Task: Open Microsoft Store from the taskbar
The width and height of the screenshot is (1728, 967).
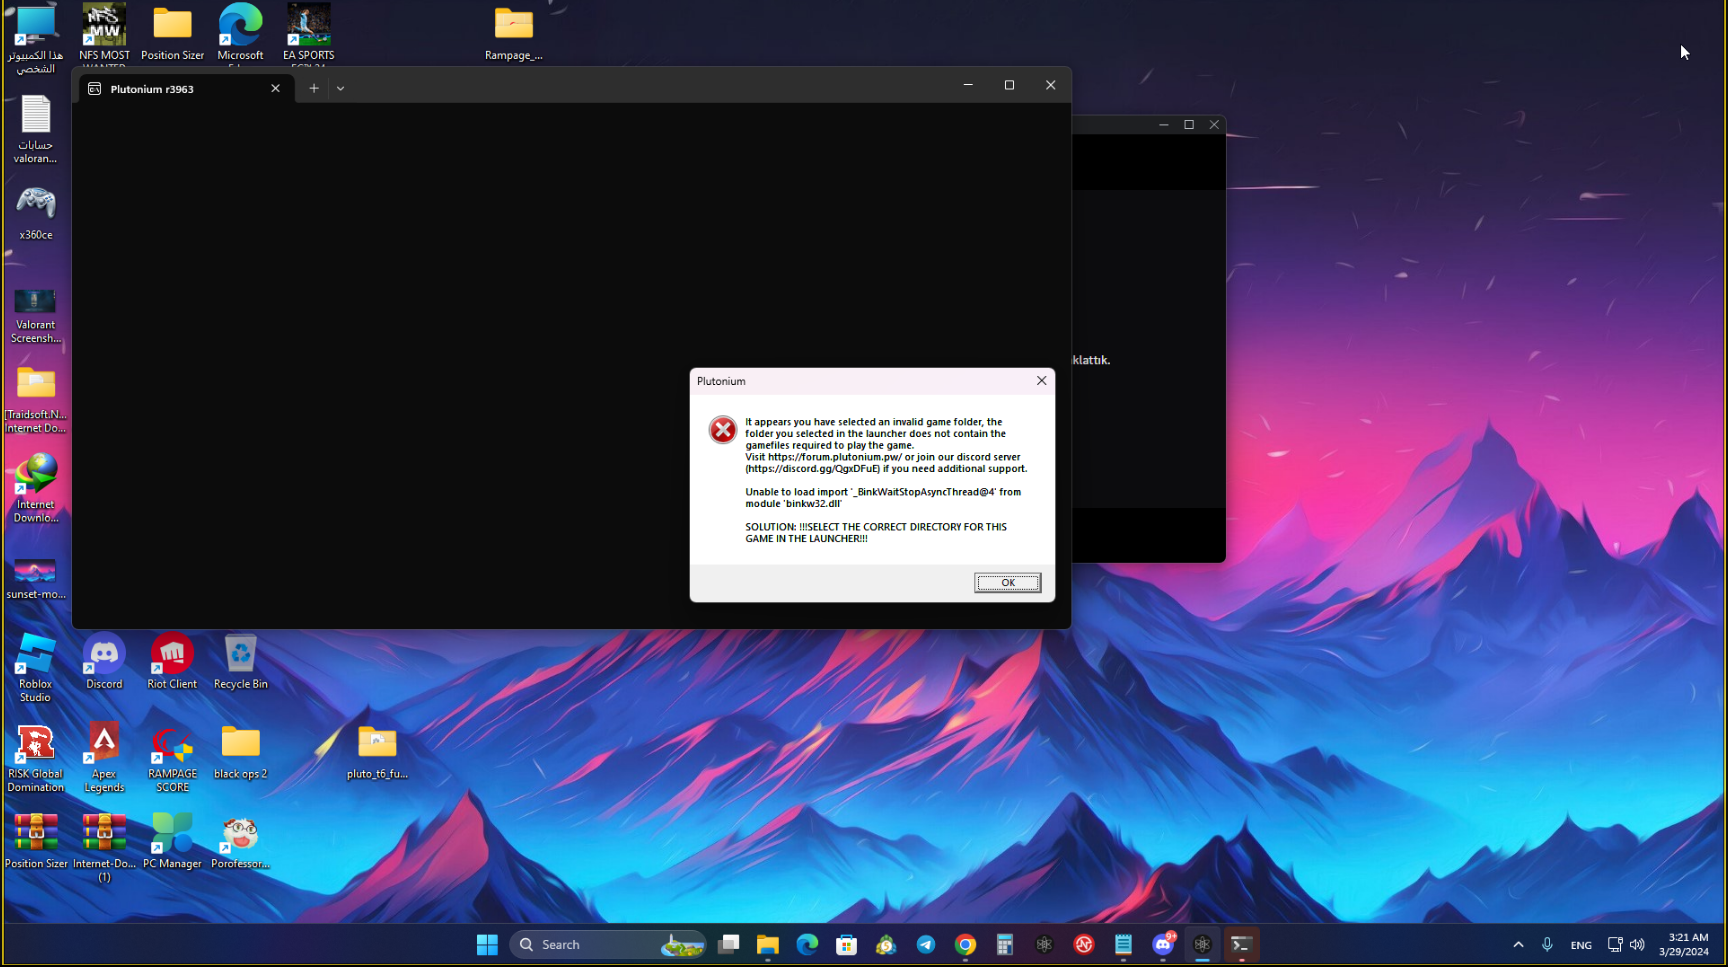Action: [847, 945]
